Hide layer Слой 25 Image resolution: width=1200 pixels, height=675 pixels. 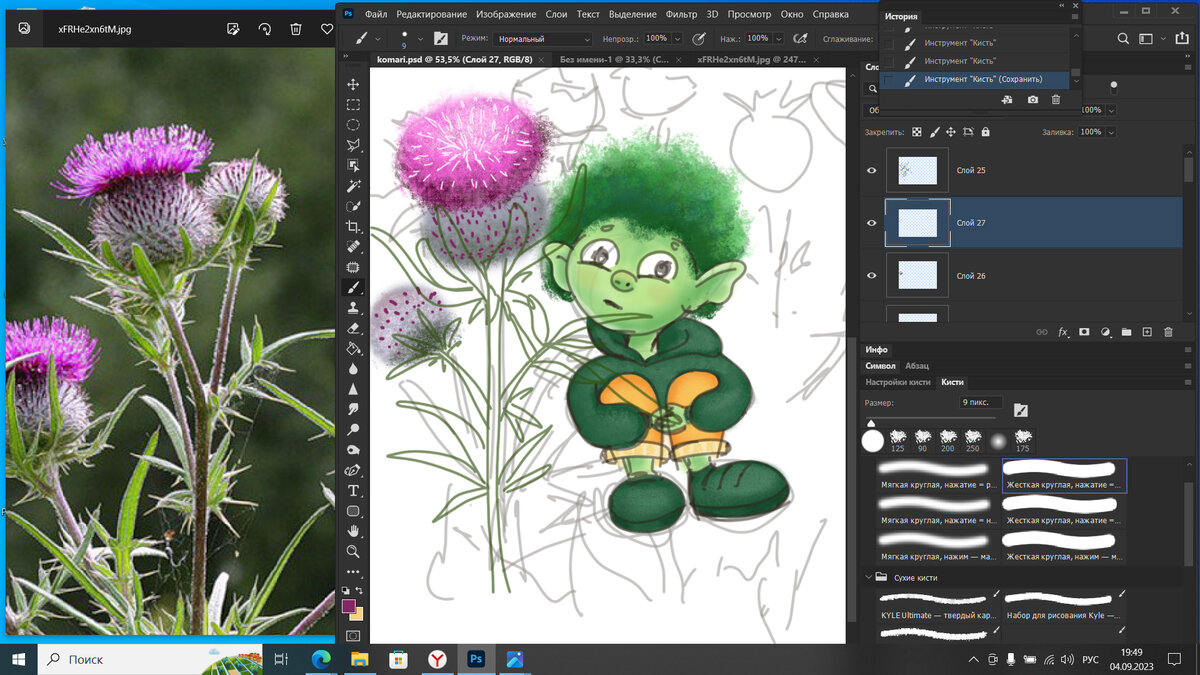click(871, 171)
